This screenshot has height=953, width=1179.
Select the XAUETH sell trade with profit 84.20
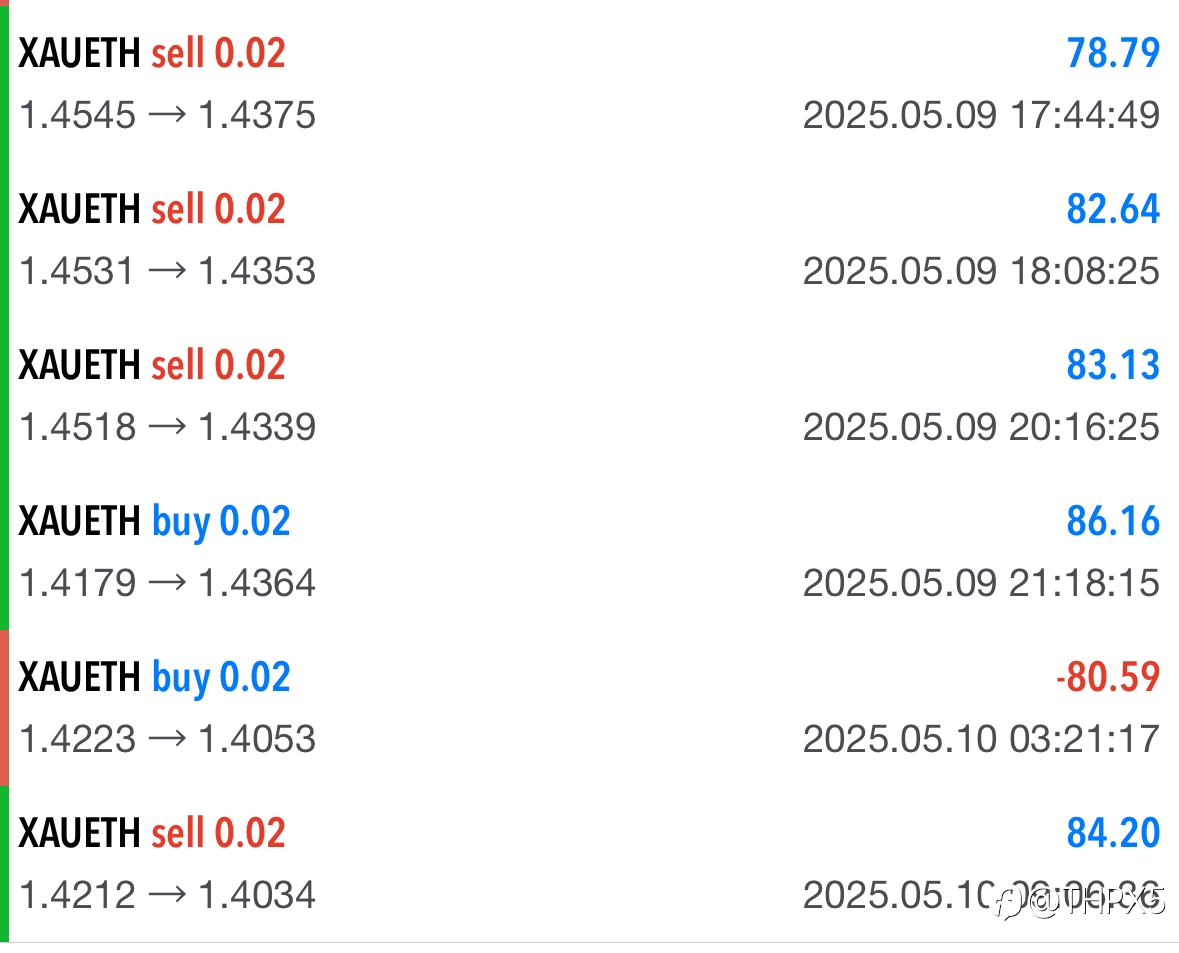tap(590, 863)
